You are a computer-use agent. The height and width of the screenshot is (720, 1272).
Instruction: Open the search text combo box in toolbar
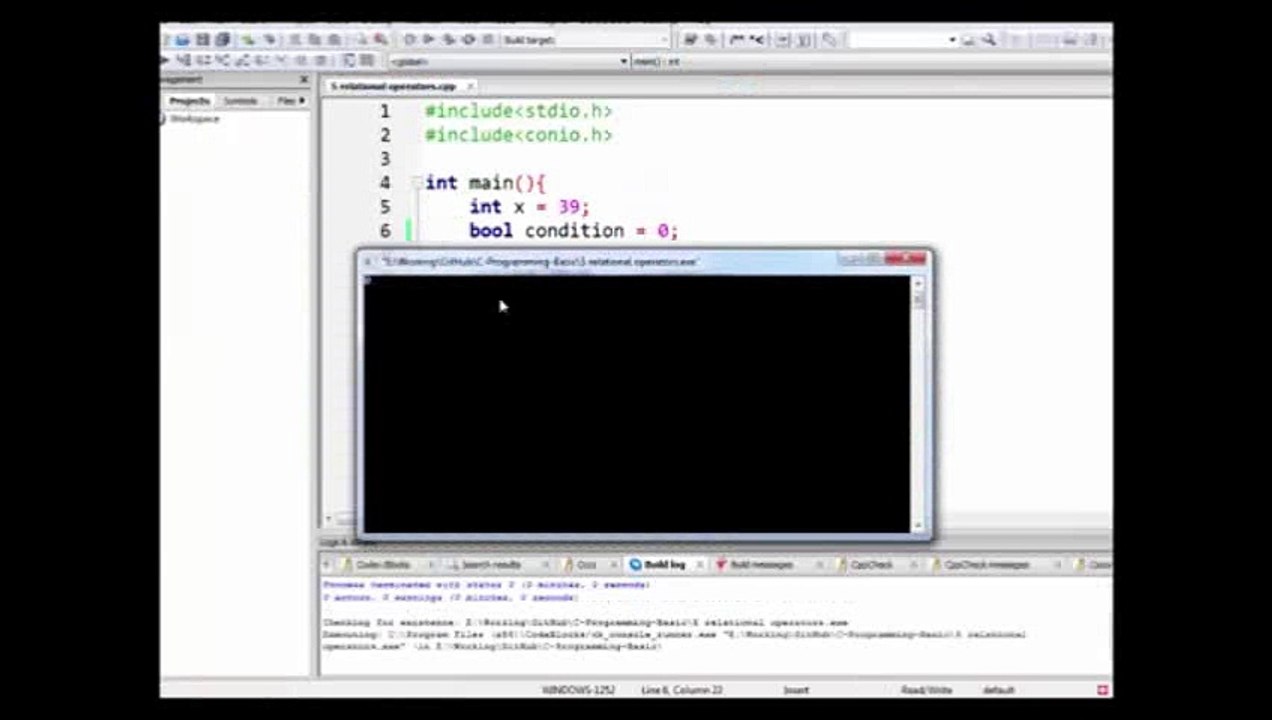coord(903,40)
